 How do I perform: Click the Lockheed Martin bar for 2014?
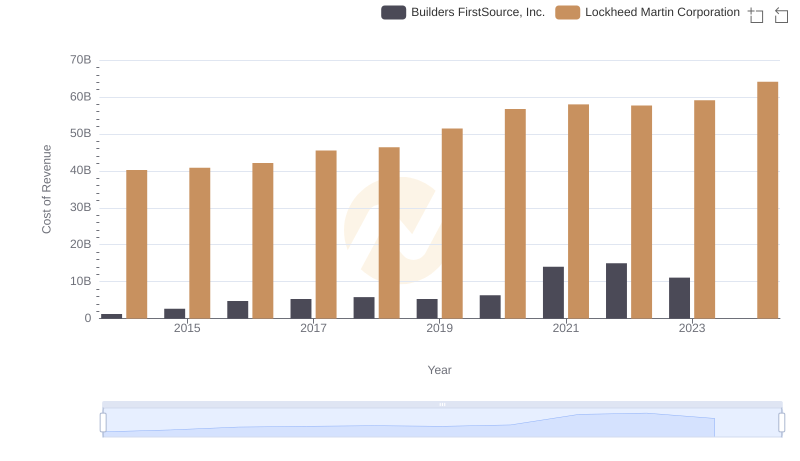[137, 244]
